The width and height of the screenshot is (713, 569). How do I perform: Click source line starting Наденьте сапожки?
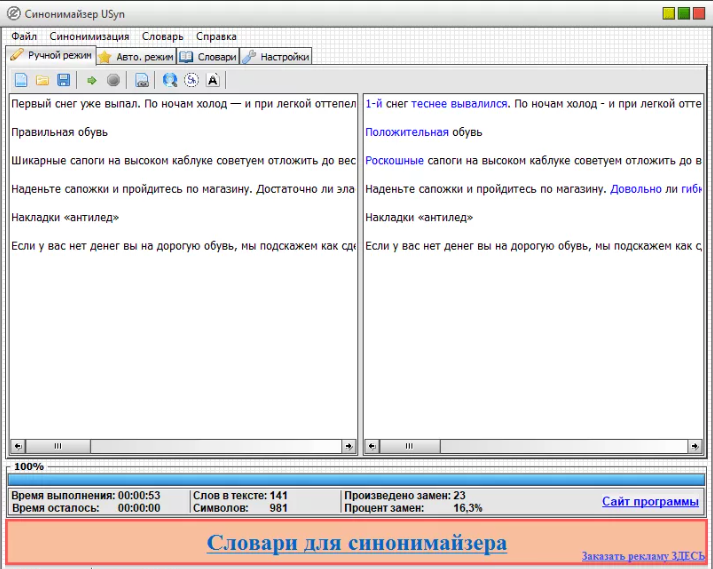(x=183, y=189)
